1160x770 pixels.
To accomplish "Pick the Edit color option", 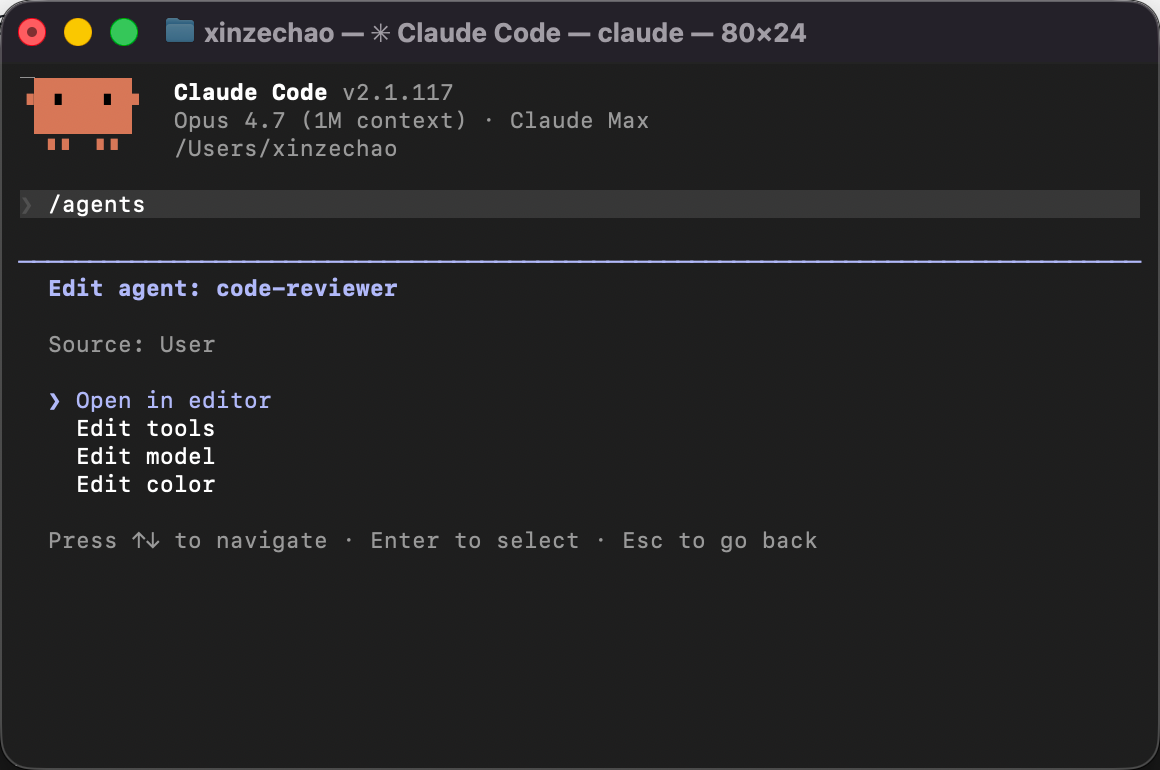I will [146, 485].
